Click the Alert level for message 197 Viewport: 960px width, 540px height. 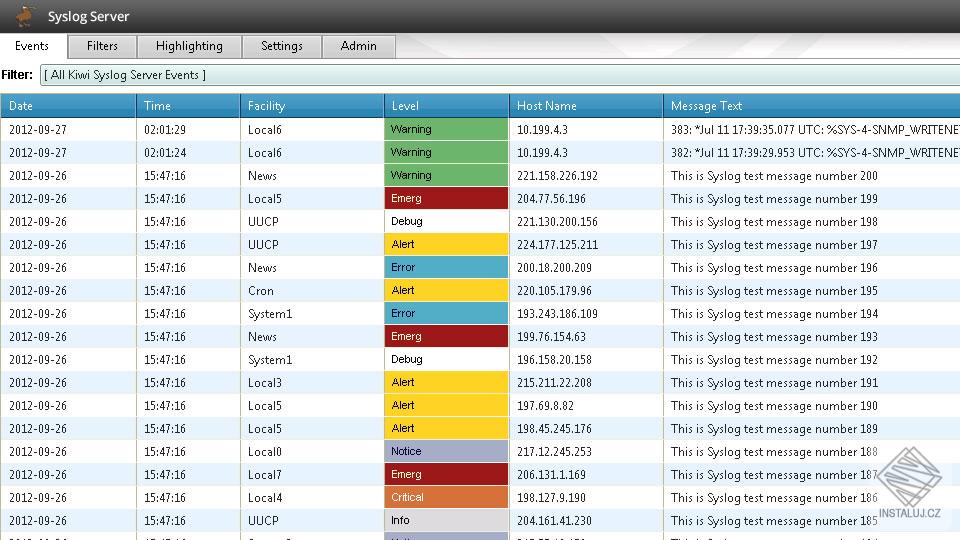tap(446, 244)
